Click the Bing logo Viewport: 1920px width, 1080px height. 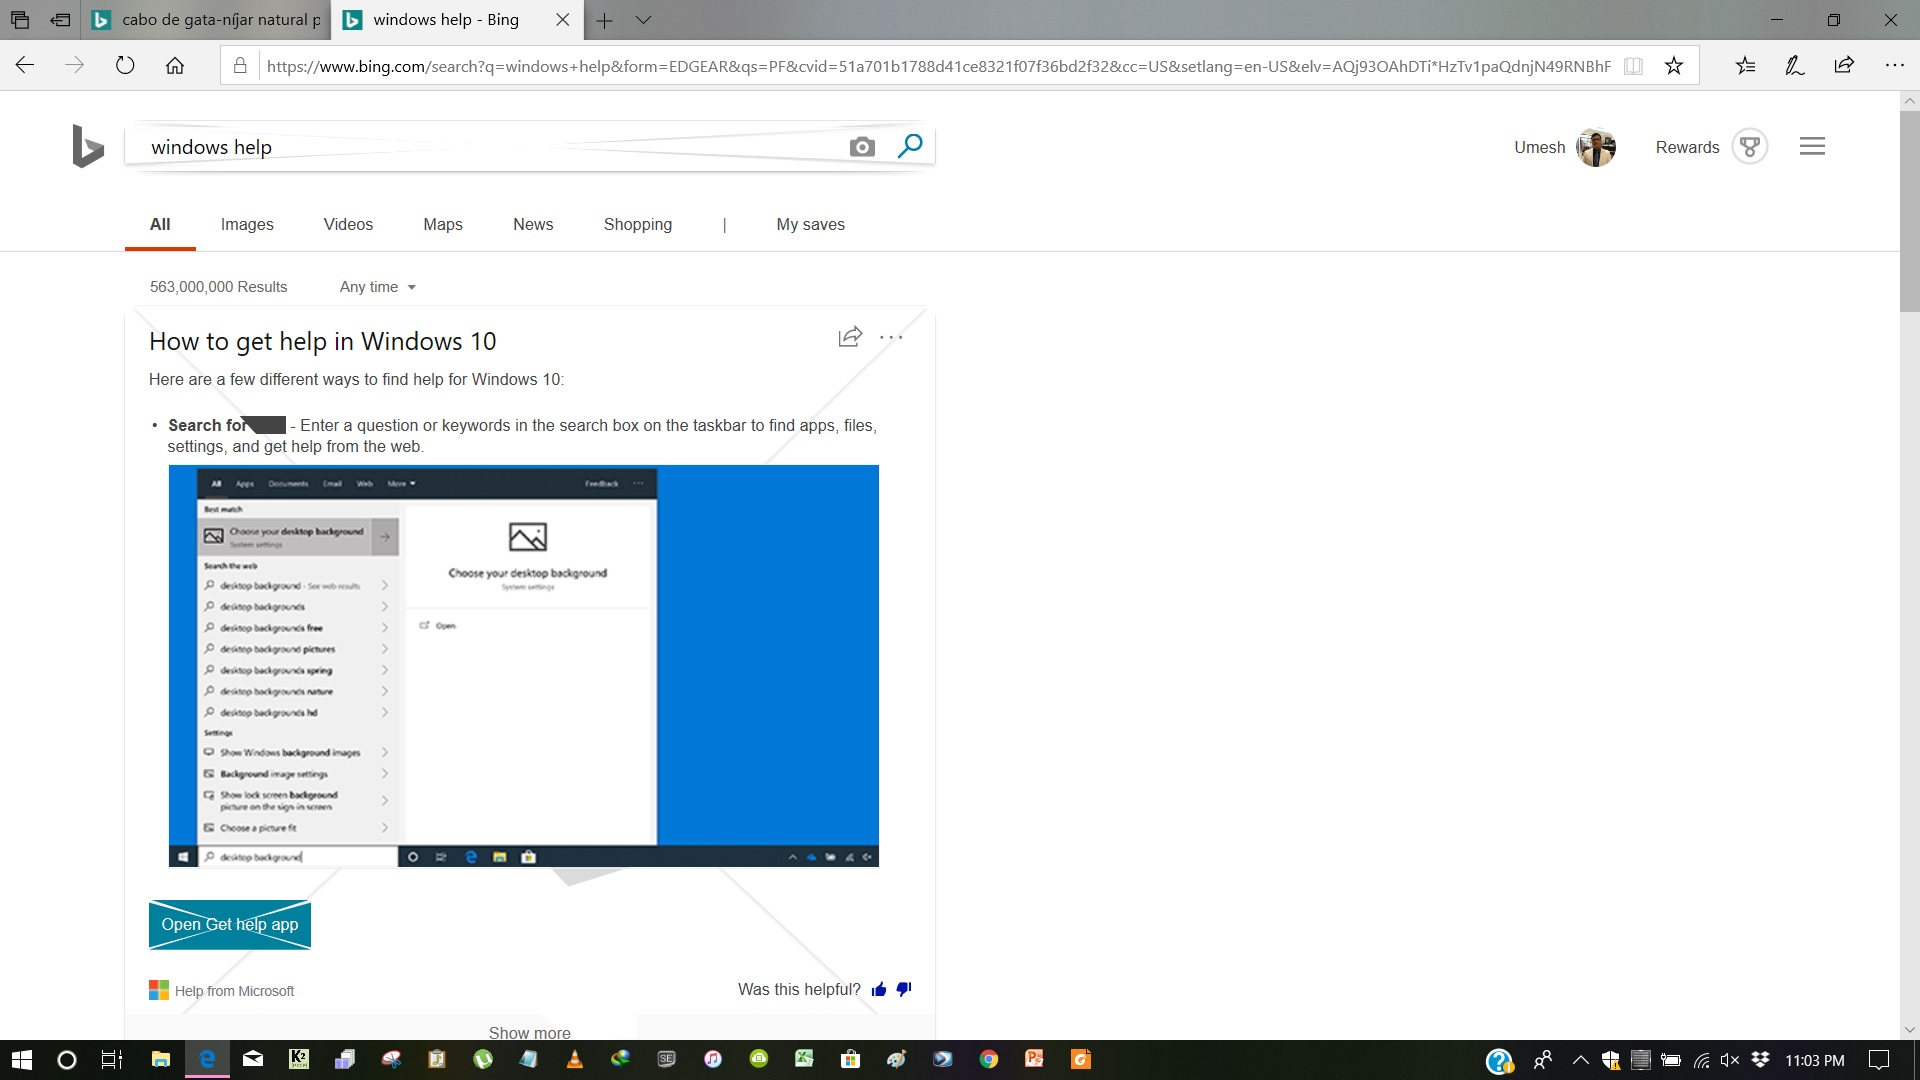(88, 147)
